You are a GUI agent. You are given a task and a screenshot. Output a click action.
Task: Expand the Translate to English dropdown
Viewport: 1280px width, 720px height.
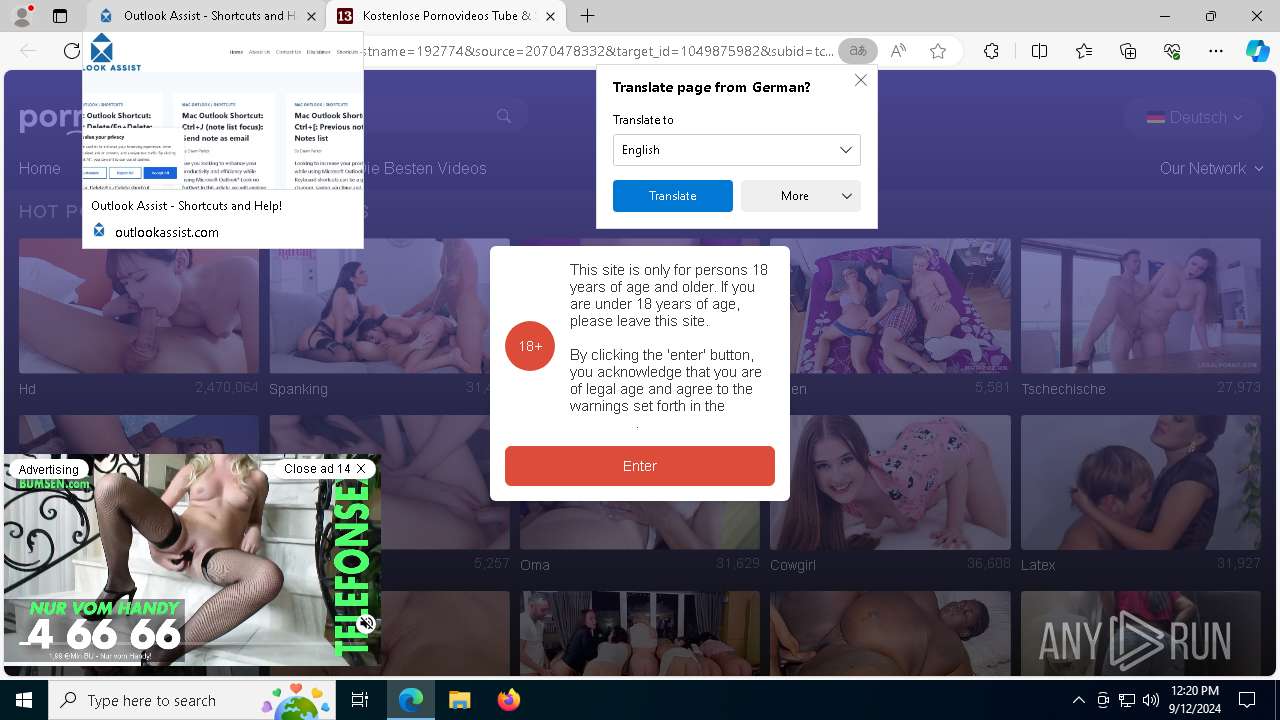coord(737,150)
